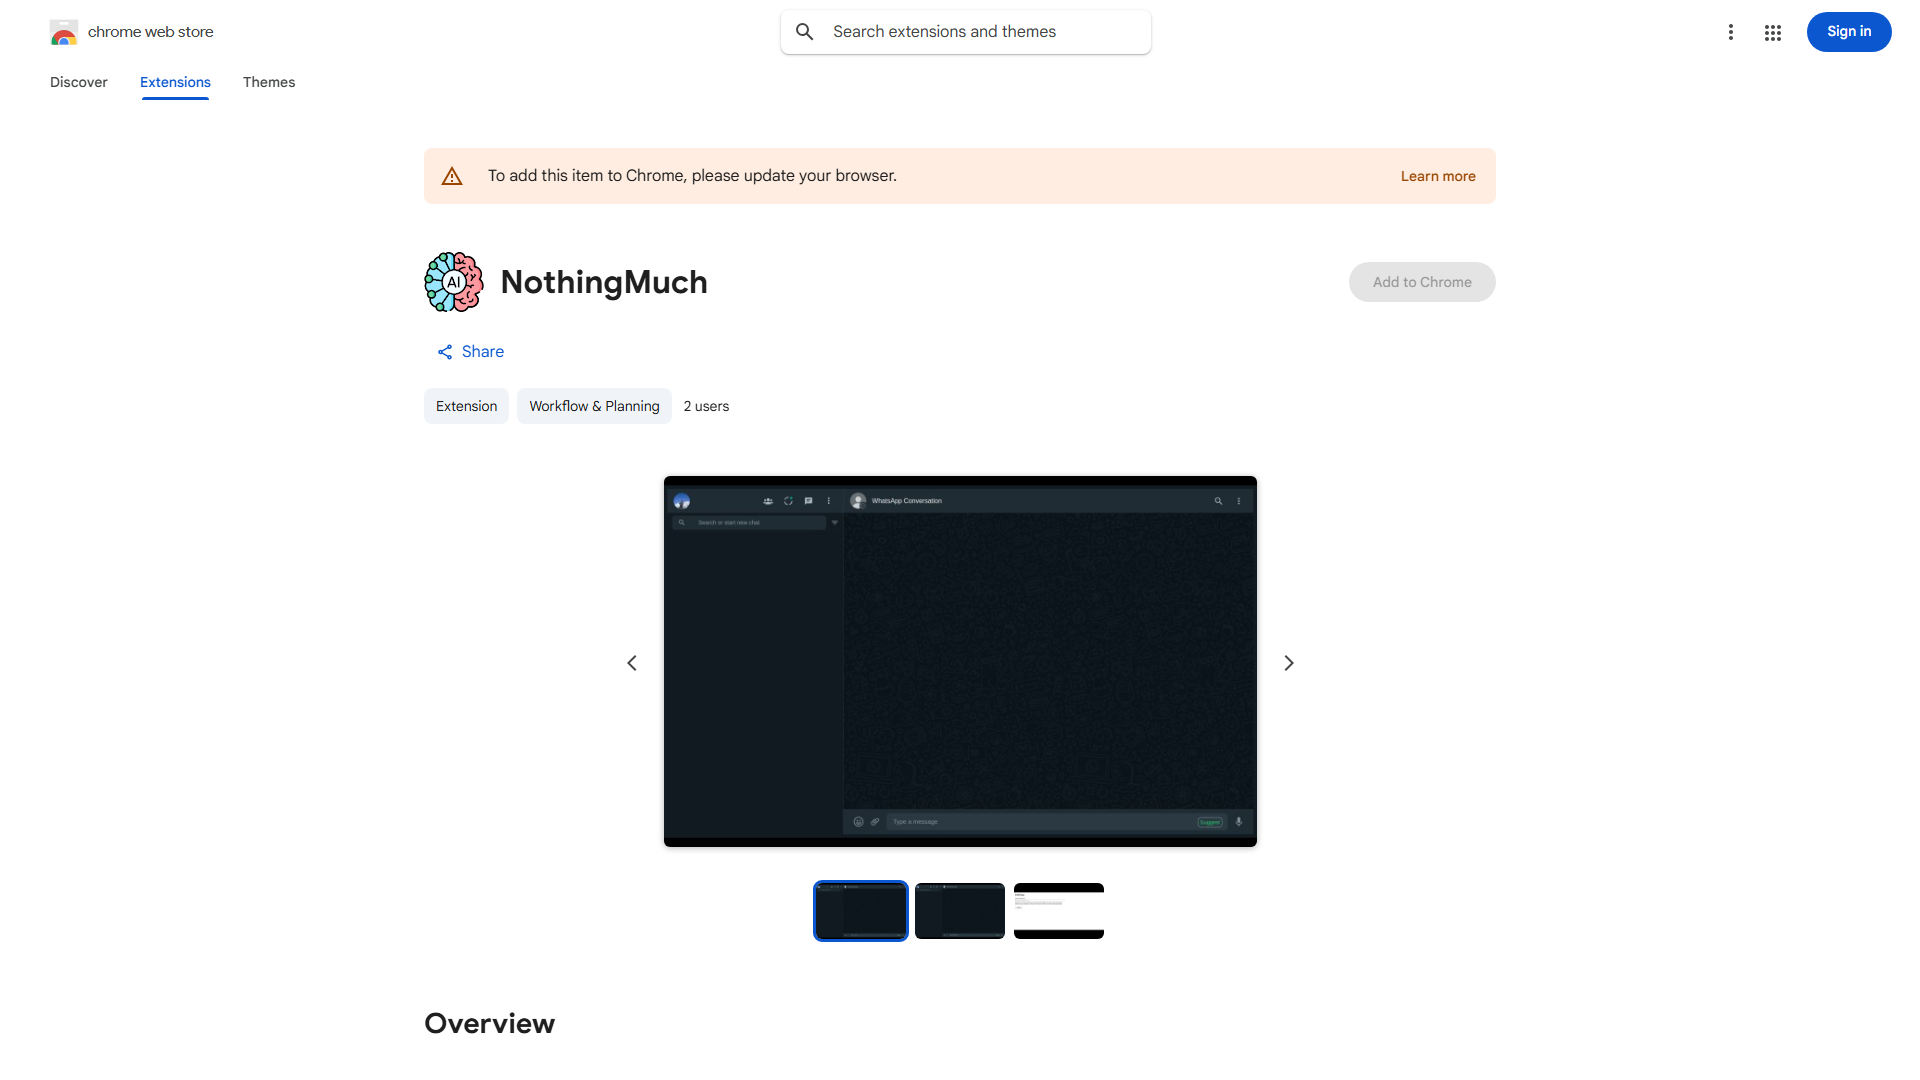Click the Sign in button
Image resolution: width=1920 pixels, height=1080 pixels.
click(x=1848, y=32)
